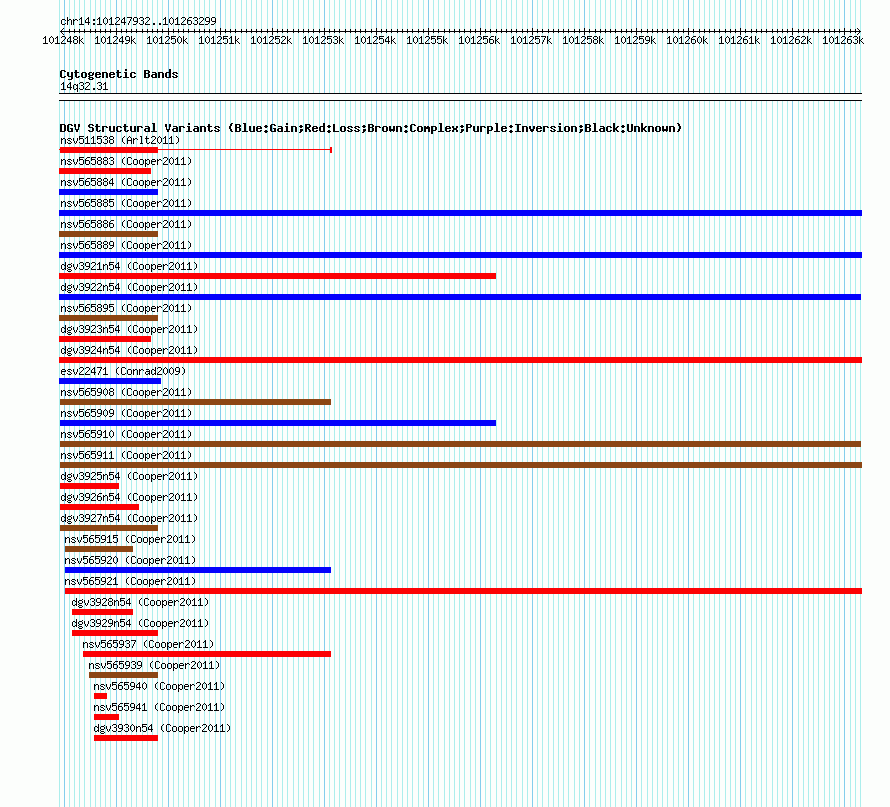Select red bar for dgv3929n54
The height and width of the screenshot is (807, 890).
point(115,633)
